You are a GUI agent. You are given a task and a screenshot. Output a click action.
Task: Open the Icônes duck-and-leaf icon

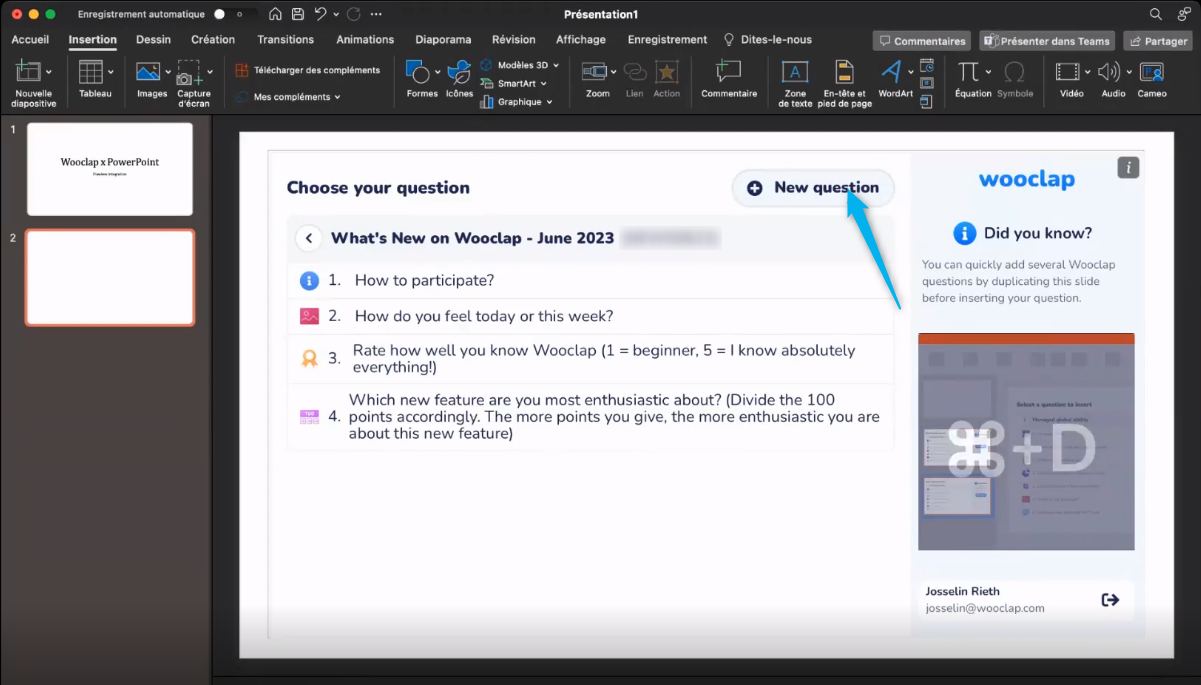[x=459, y=72]
